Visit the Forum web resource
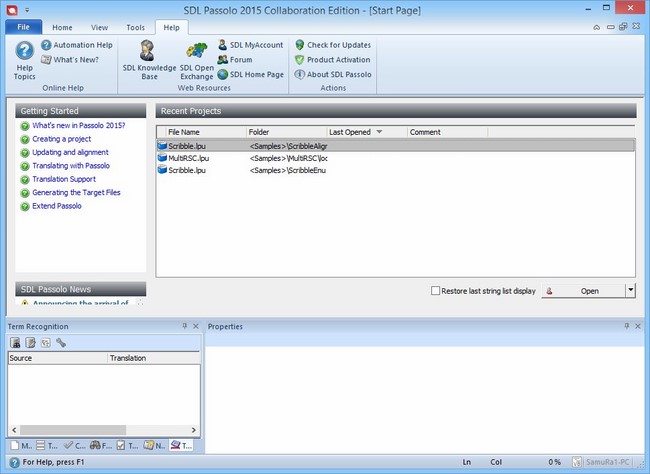Image resolution: width=650 pixels, height=474 pixels. pyautogui.click(x=235, y=60)
